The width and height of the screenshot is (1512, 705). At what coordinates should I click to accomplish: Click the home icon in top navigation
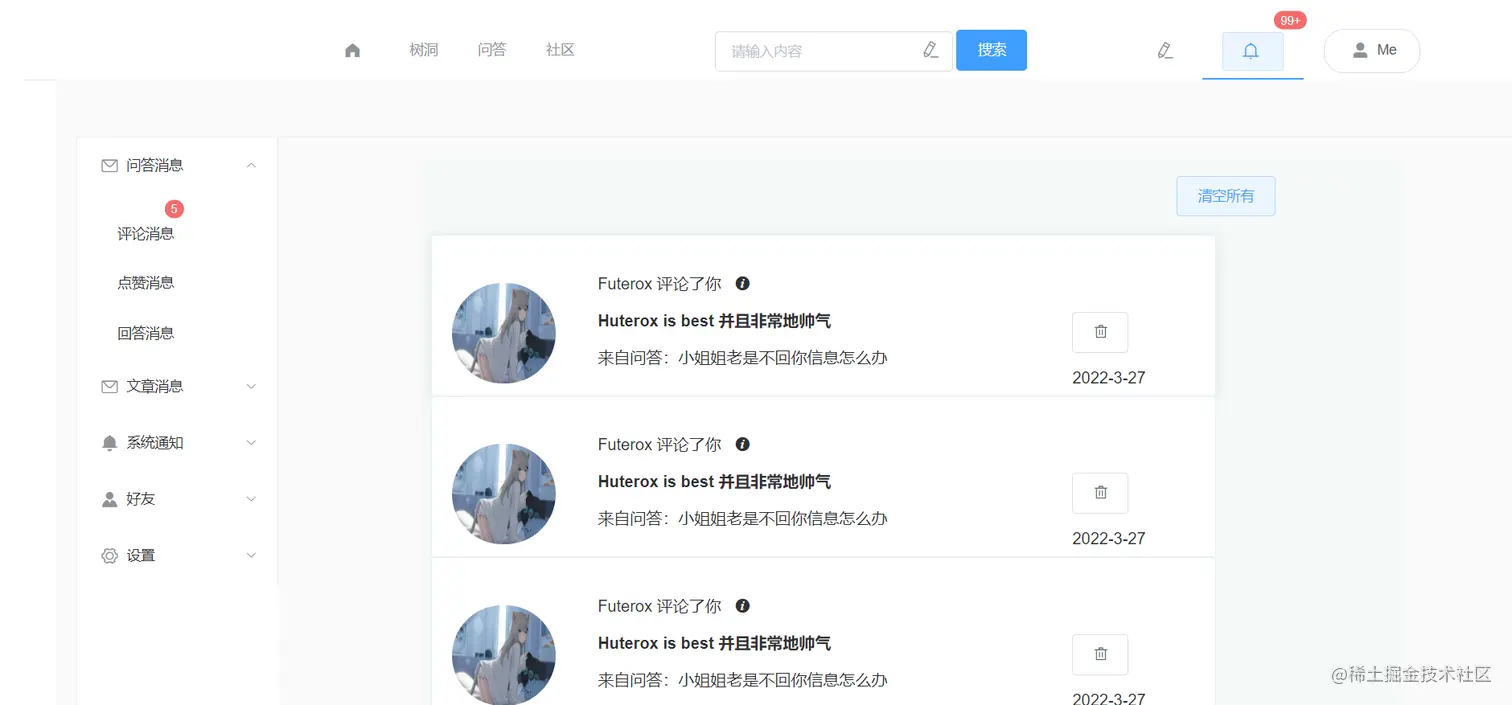(352, 49)
